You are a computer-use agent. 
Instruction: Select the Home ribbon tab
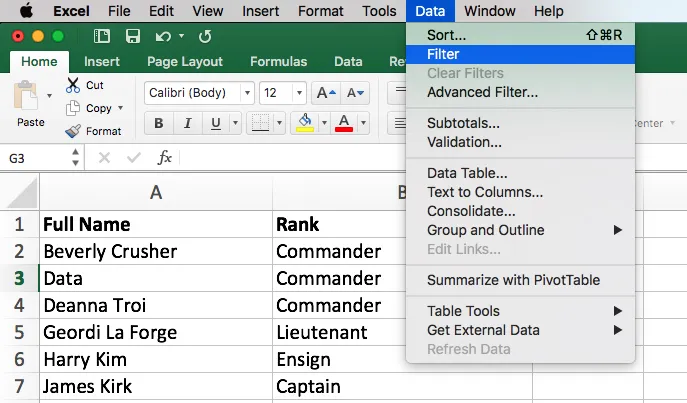click(x=39, y=61)
